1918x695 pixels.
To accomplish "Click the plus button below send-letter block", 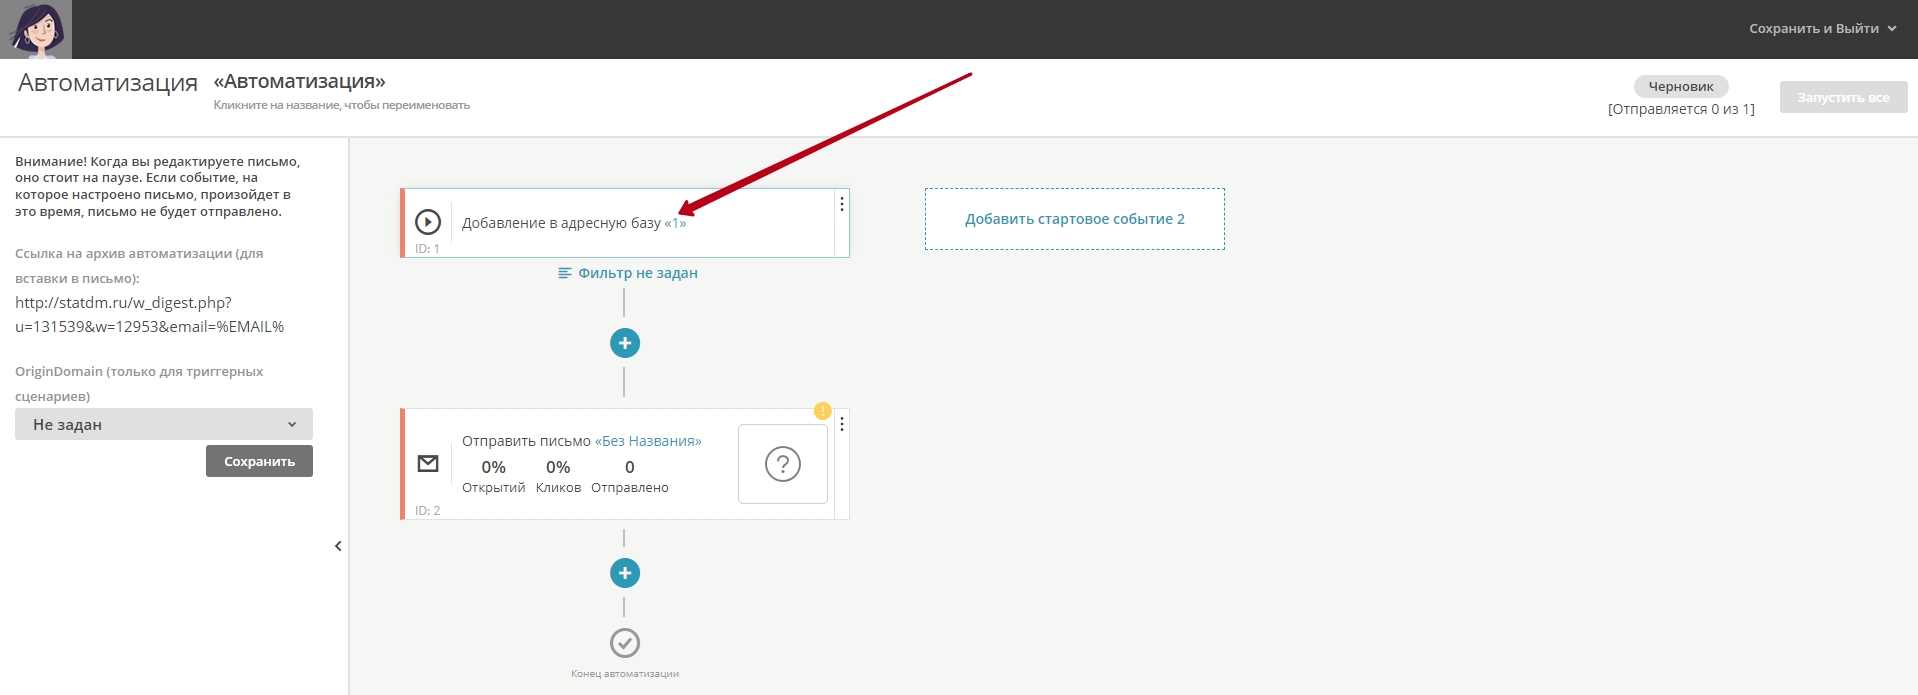I will (625, 573).
